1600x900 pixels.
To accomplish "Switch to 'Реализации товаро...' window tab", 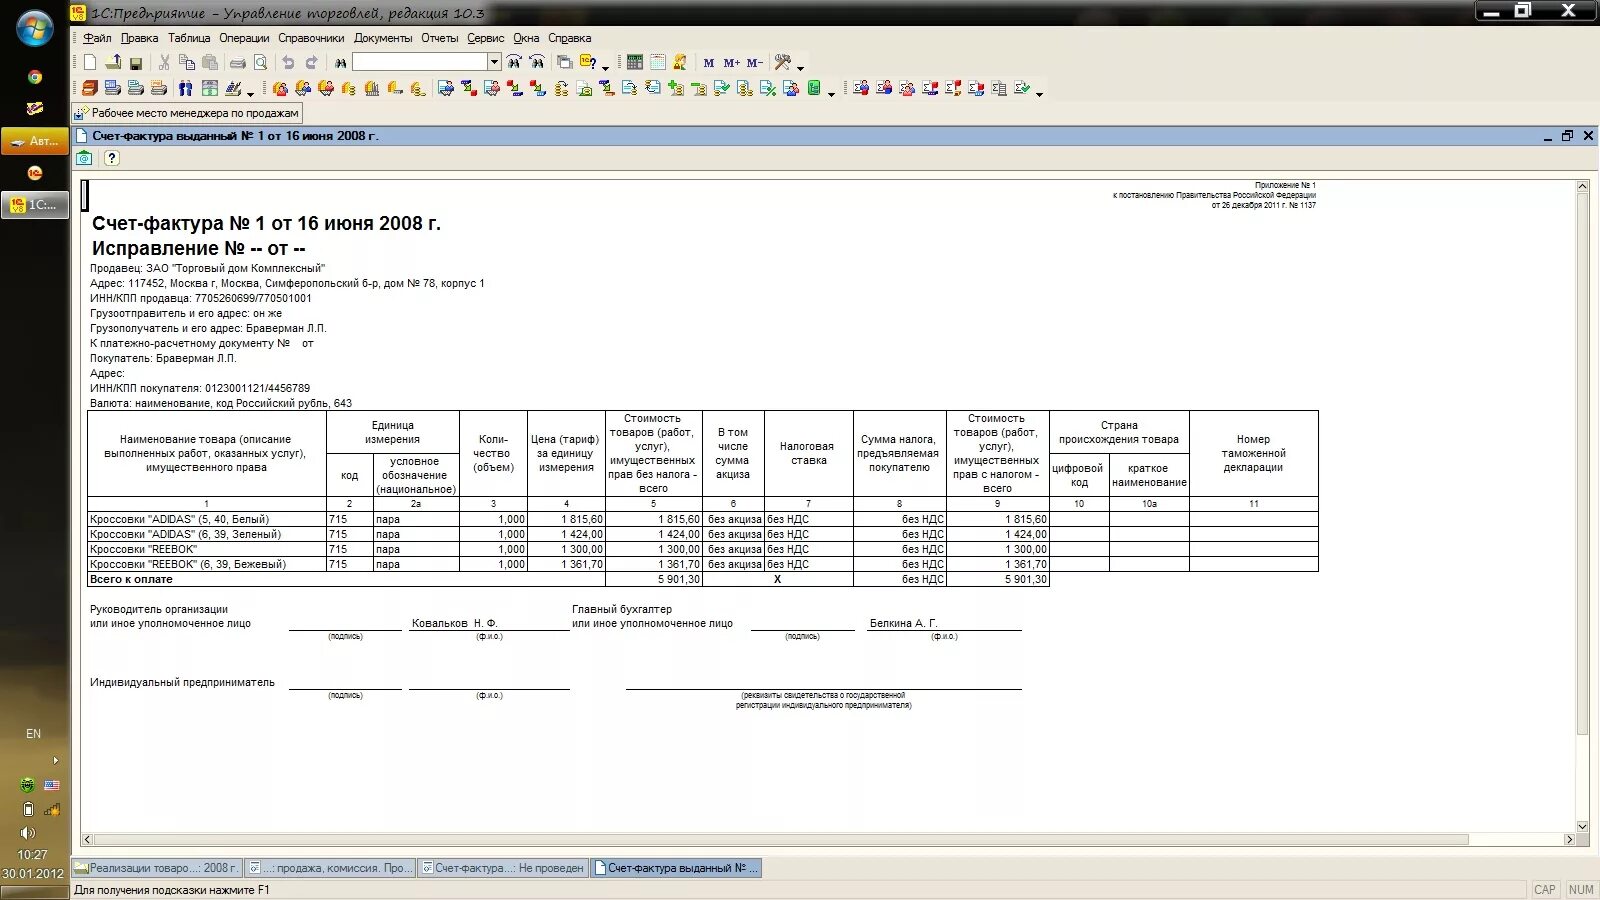I will pyautogui.click(x=157, y=868).
